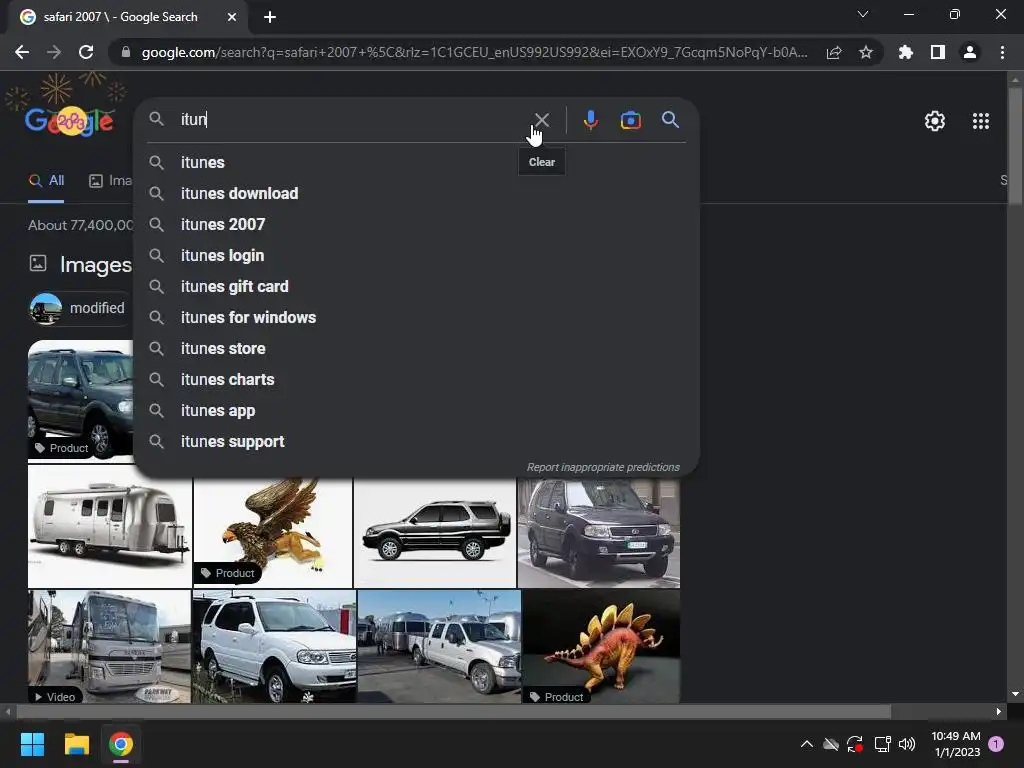Open Chrome profile menu
The height and width of the screenshot is (768, 1024).
coord(969,52)
